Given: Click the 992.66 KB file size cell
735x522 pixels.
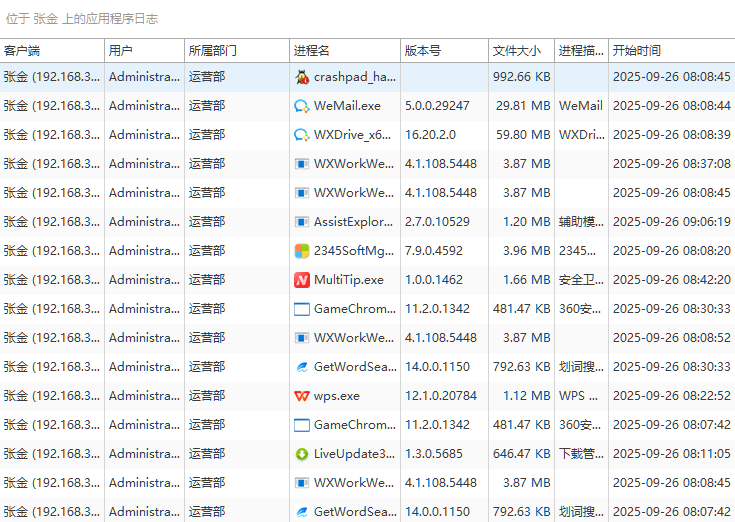Looking at the screenshot, I should [521, 77].
